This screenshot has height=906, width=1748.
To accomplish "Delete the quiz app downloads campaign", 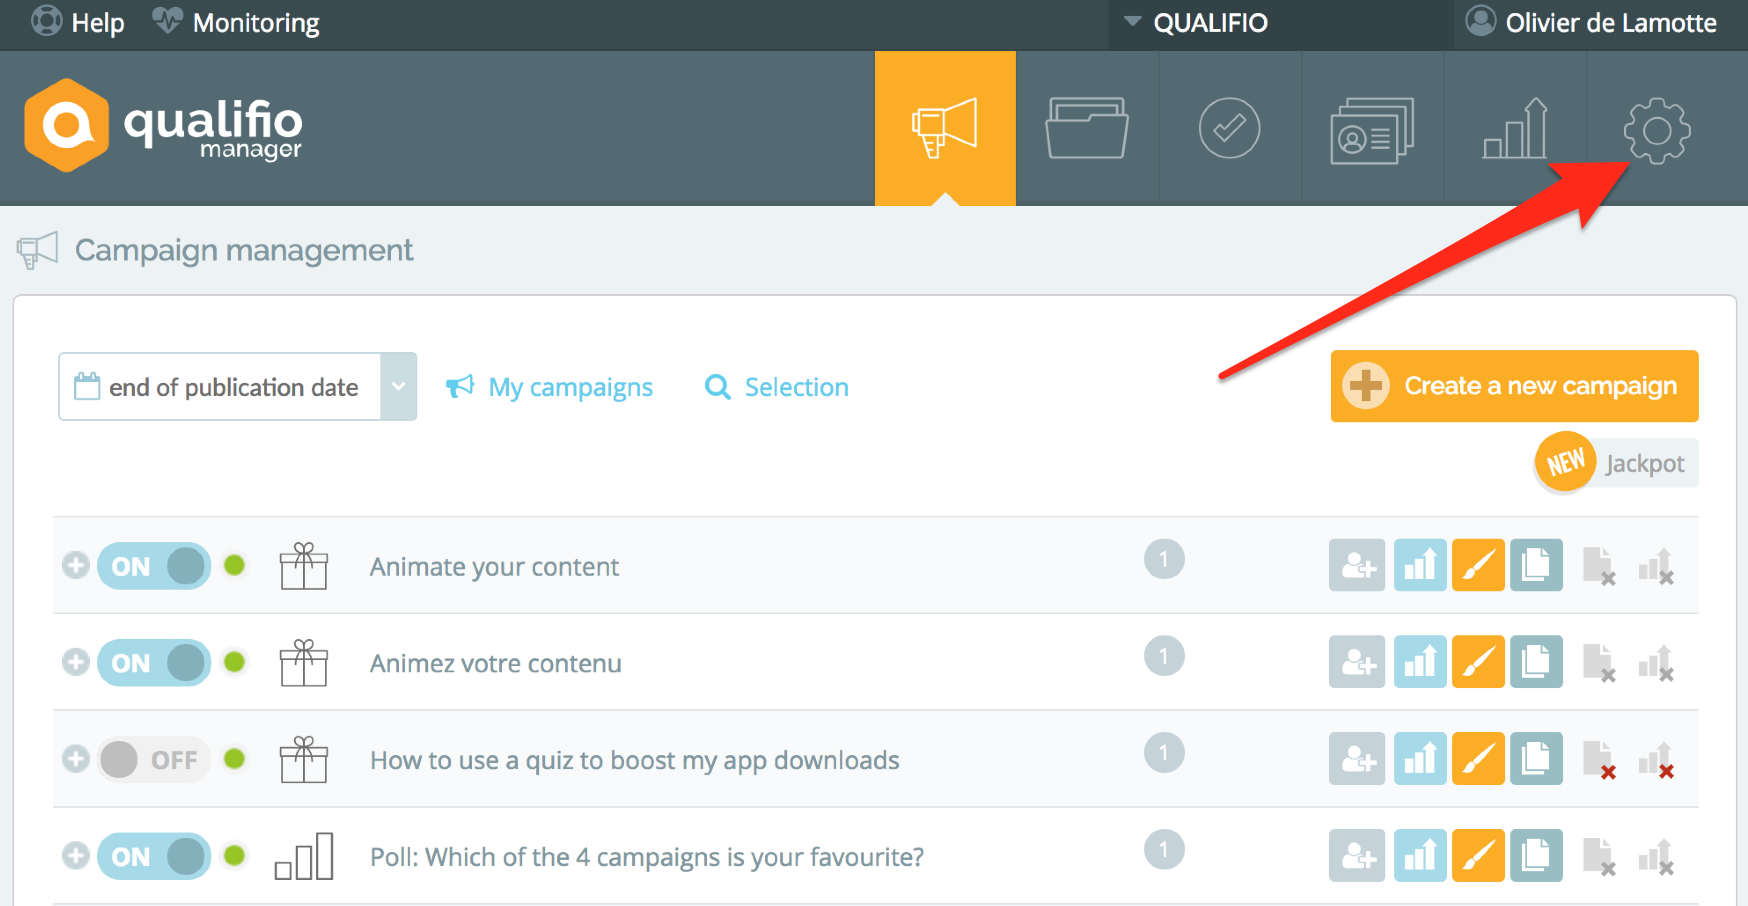I will pyautogui.click(x=1599, y=760).
